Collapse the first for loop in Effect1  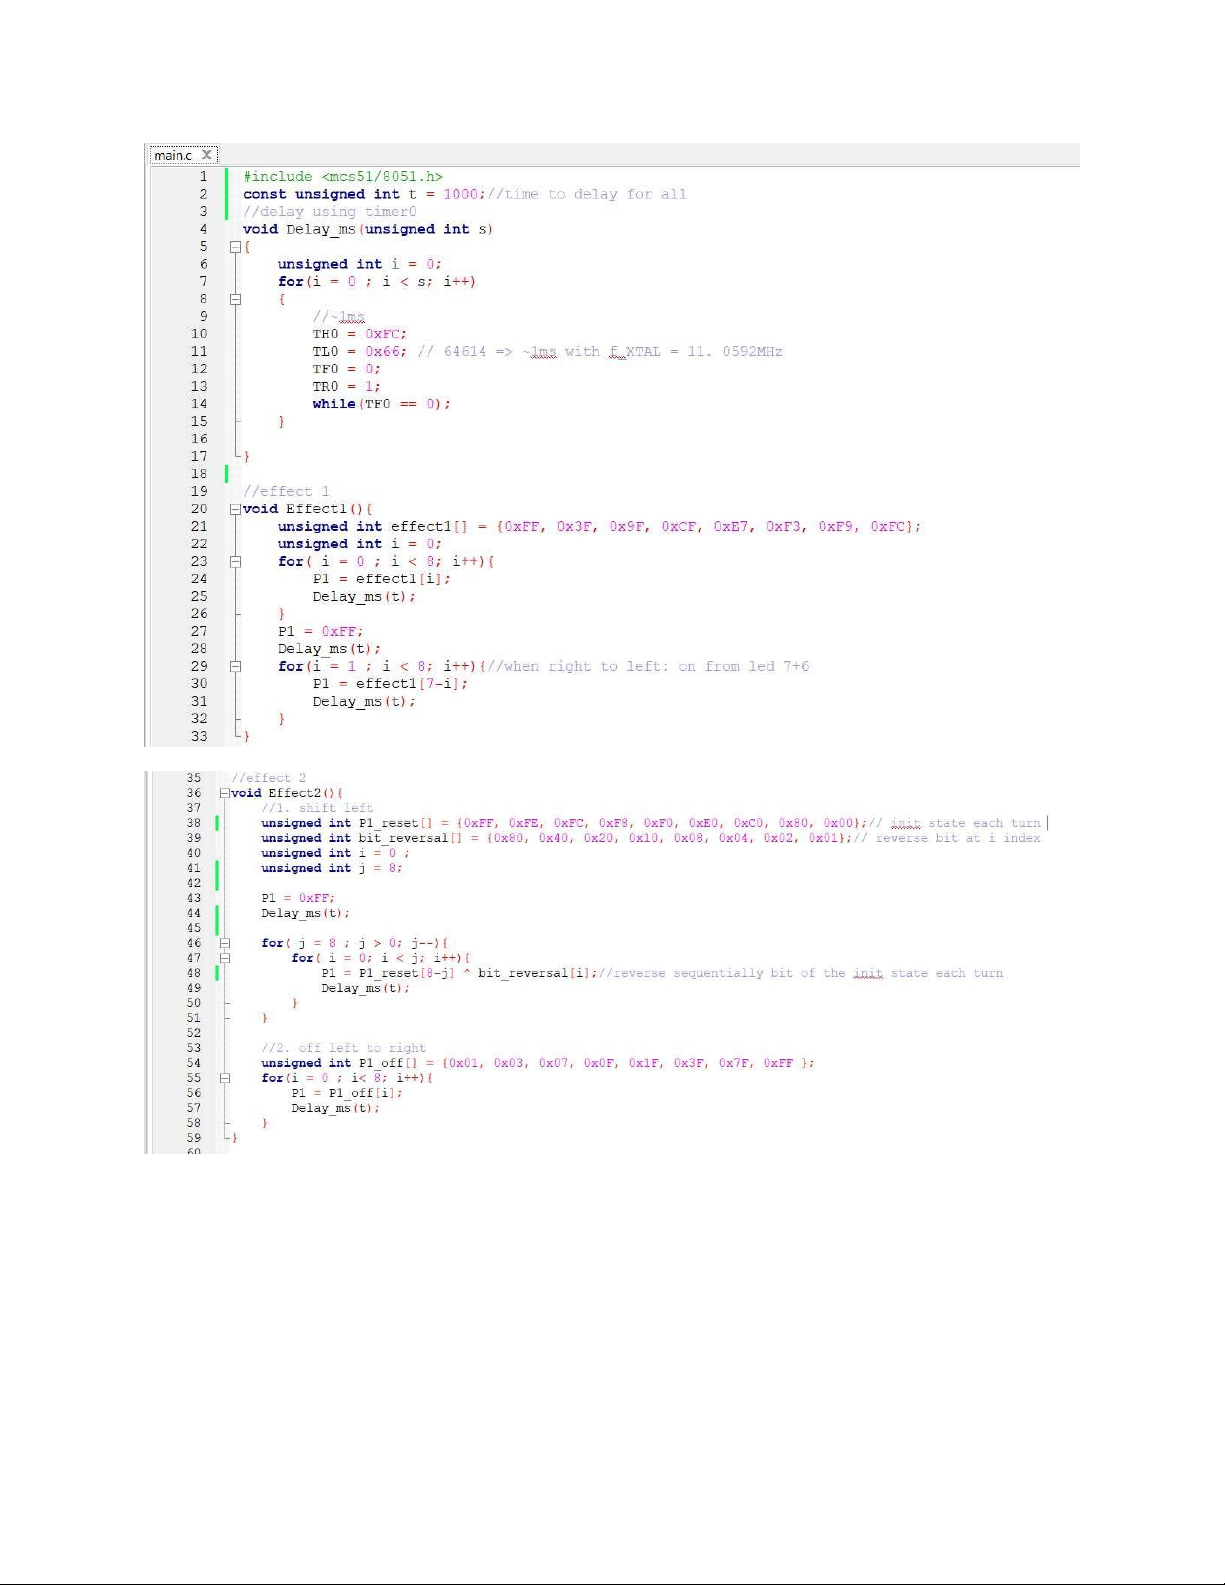click(x=235, y=562)
